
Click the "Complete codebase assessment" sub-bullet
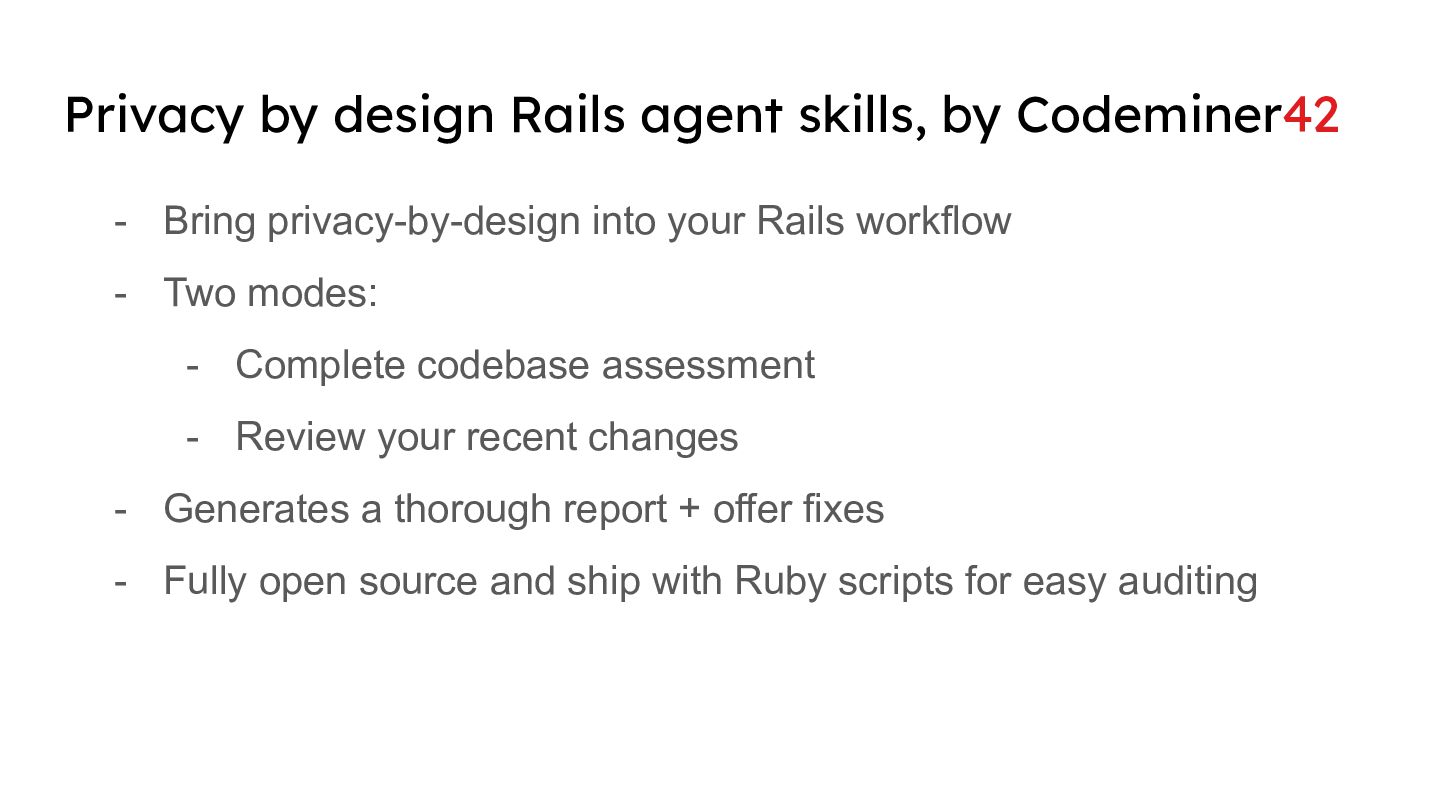(x=525, y=365)
